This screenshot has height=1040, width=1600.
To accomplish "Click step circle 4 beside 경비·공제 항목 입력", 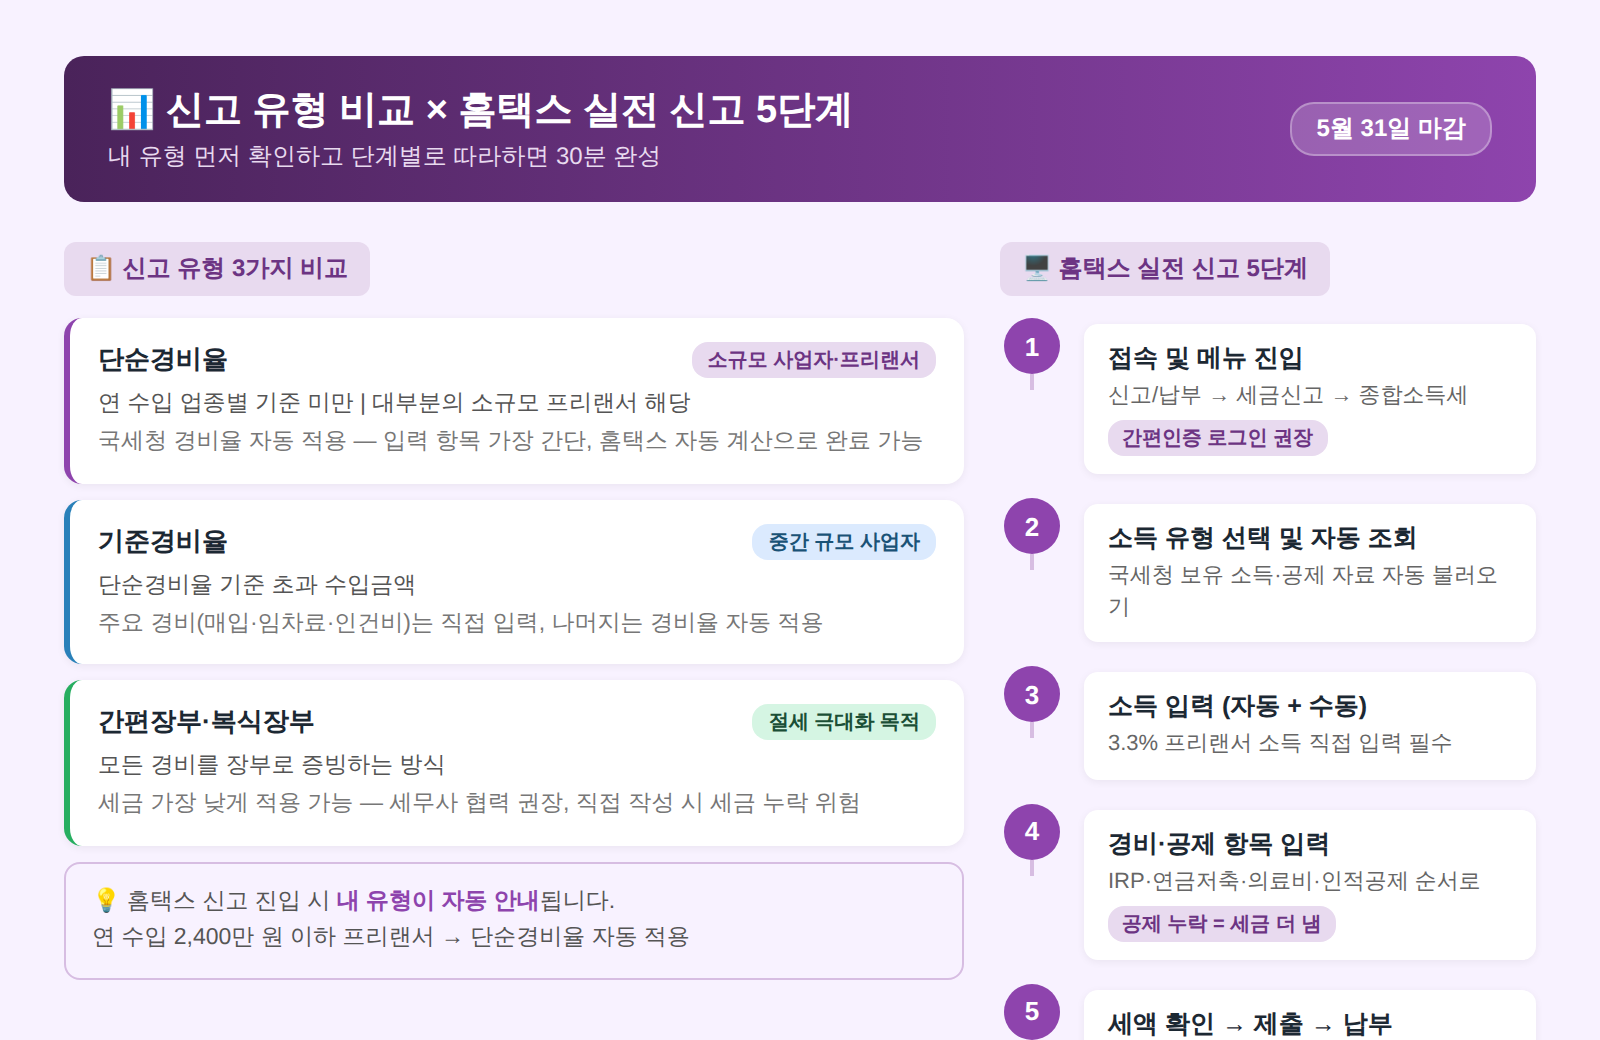I will click(x=1031, y=831).
